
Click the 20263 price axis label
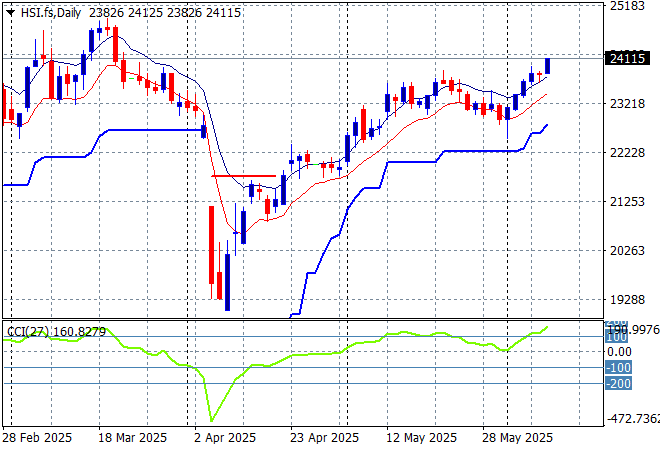point(627,250)
